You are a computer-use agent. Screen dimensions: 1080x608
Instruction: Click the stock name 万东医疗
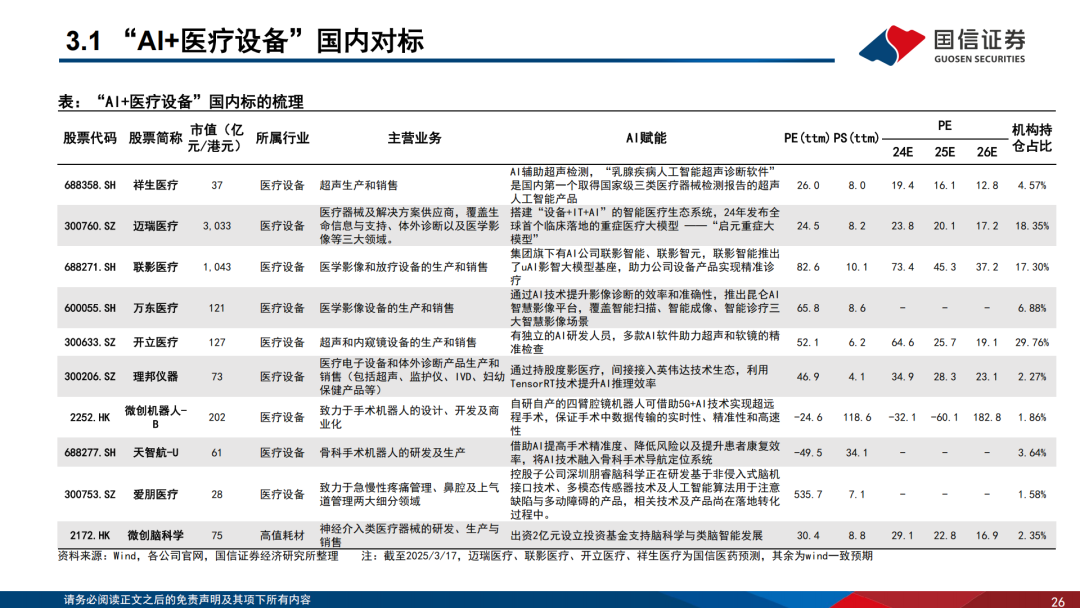click(156, 308)
